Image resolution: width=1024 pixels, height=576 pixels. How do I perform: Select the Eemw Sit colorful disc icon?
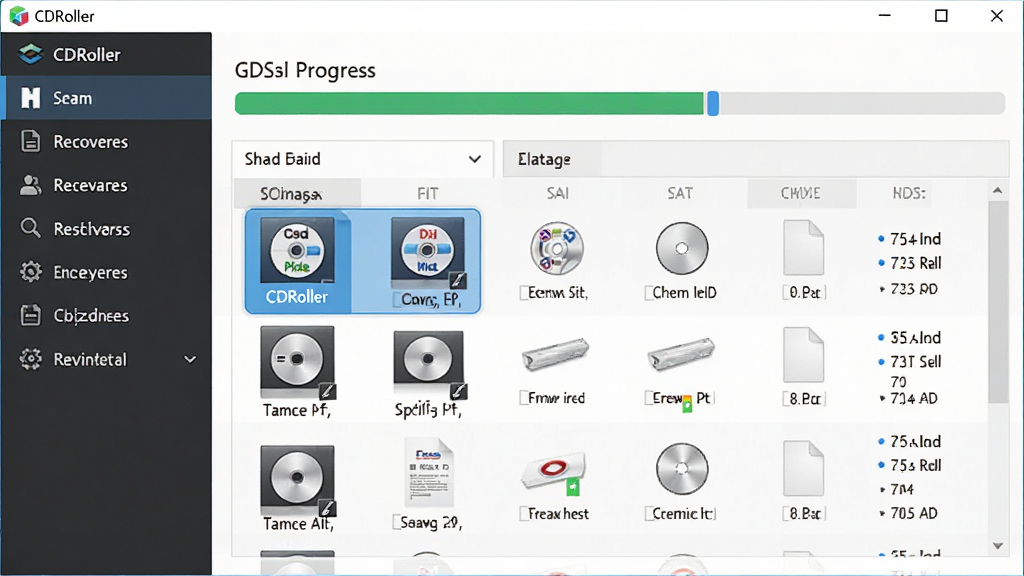pos(556,248)
